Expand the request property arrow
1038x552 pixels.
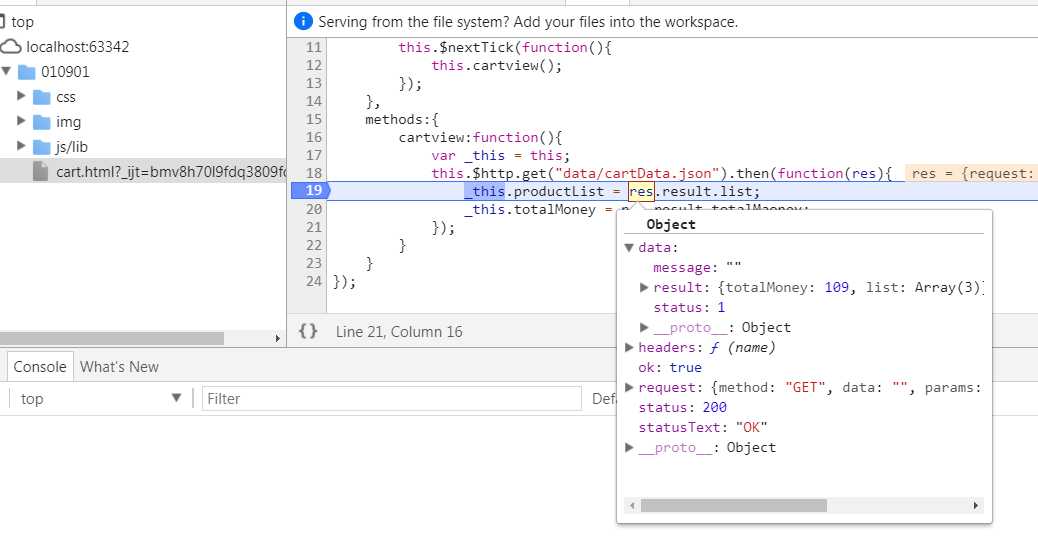(629, 387)
